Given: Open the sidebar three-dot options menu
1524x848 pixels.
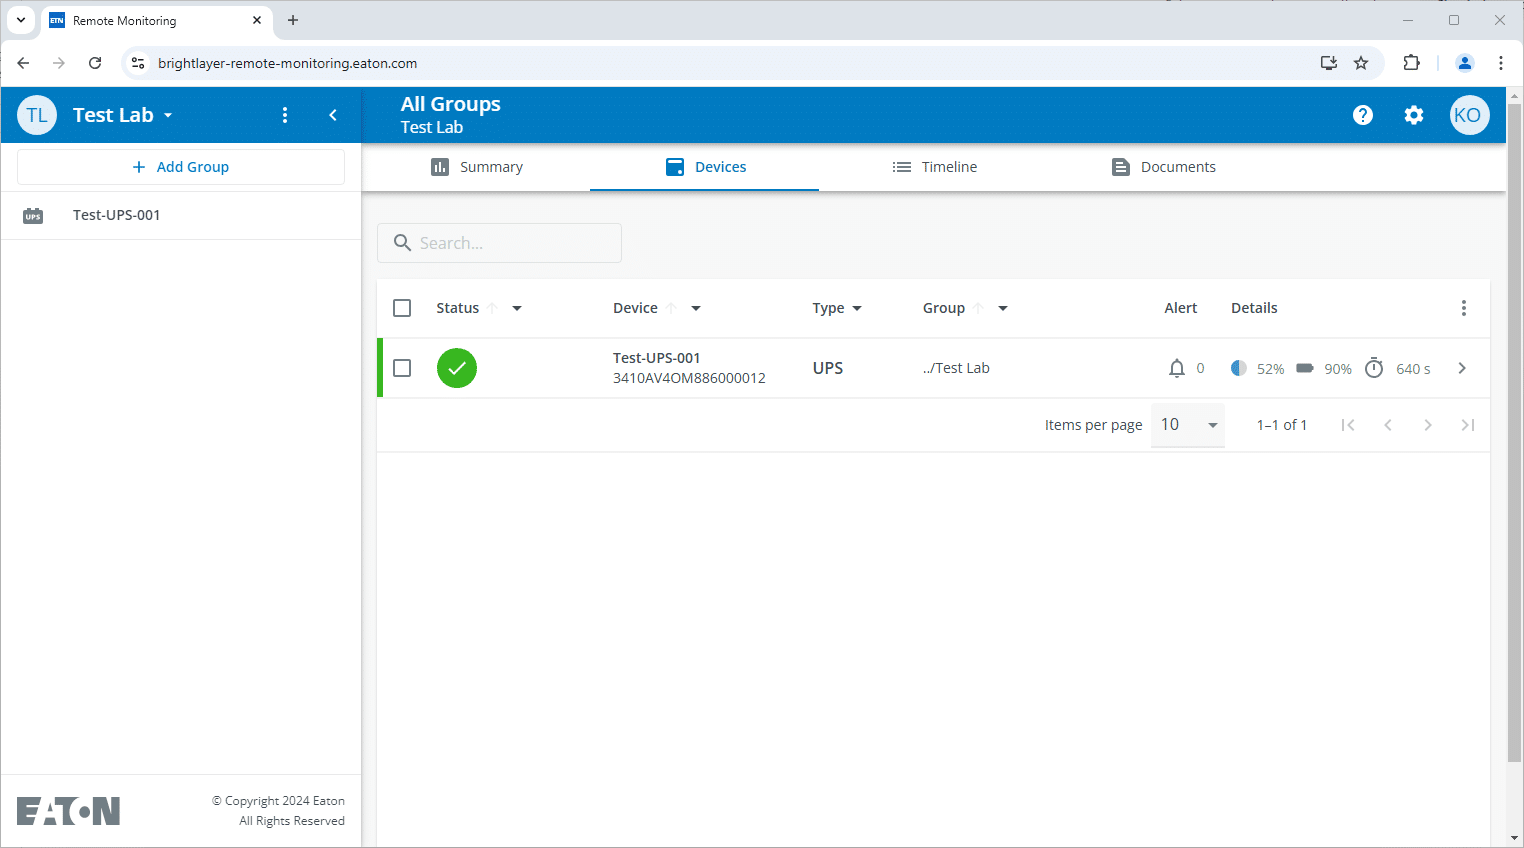Looking at the screenshot, I should click(x=285, y=115).
